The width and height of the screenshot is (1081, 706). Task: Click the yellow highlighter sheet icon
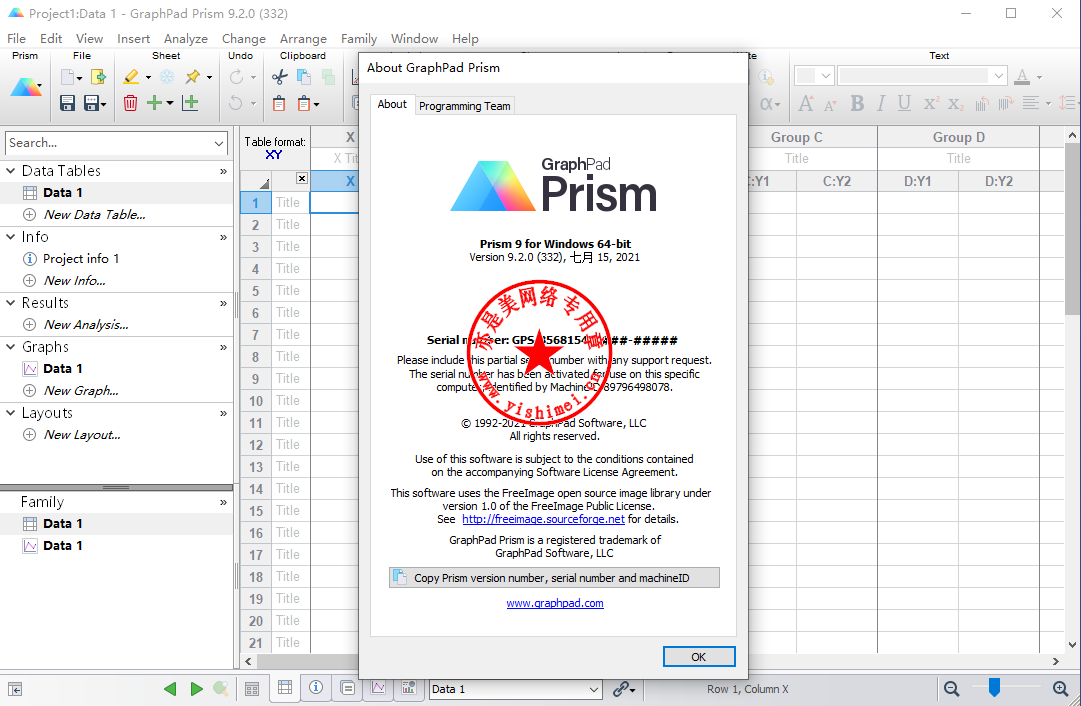point(131,77)
